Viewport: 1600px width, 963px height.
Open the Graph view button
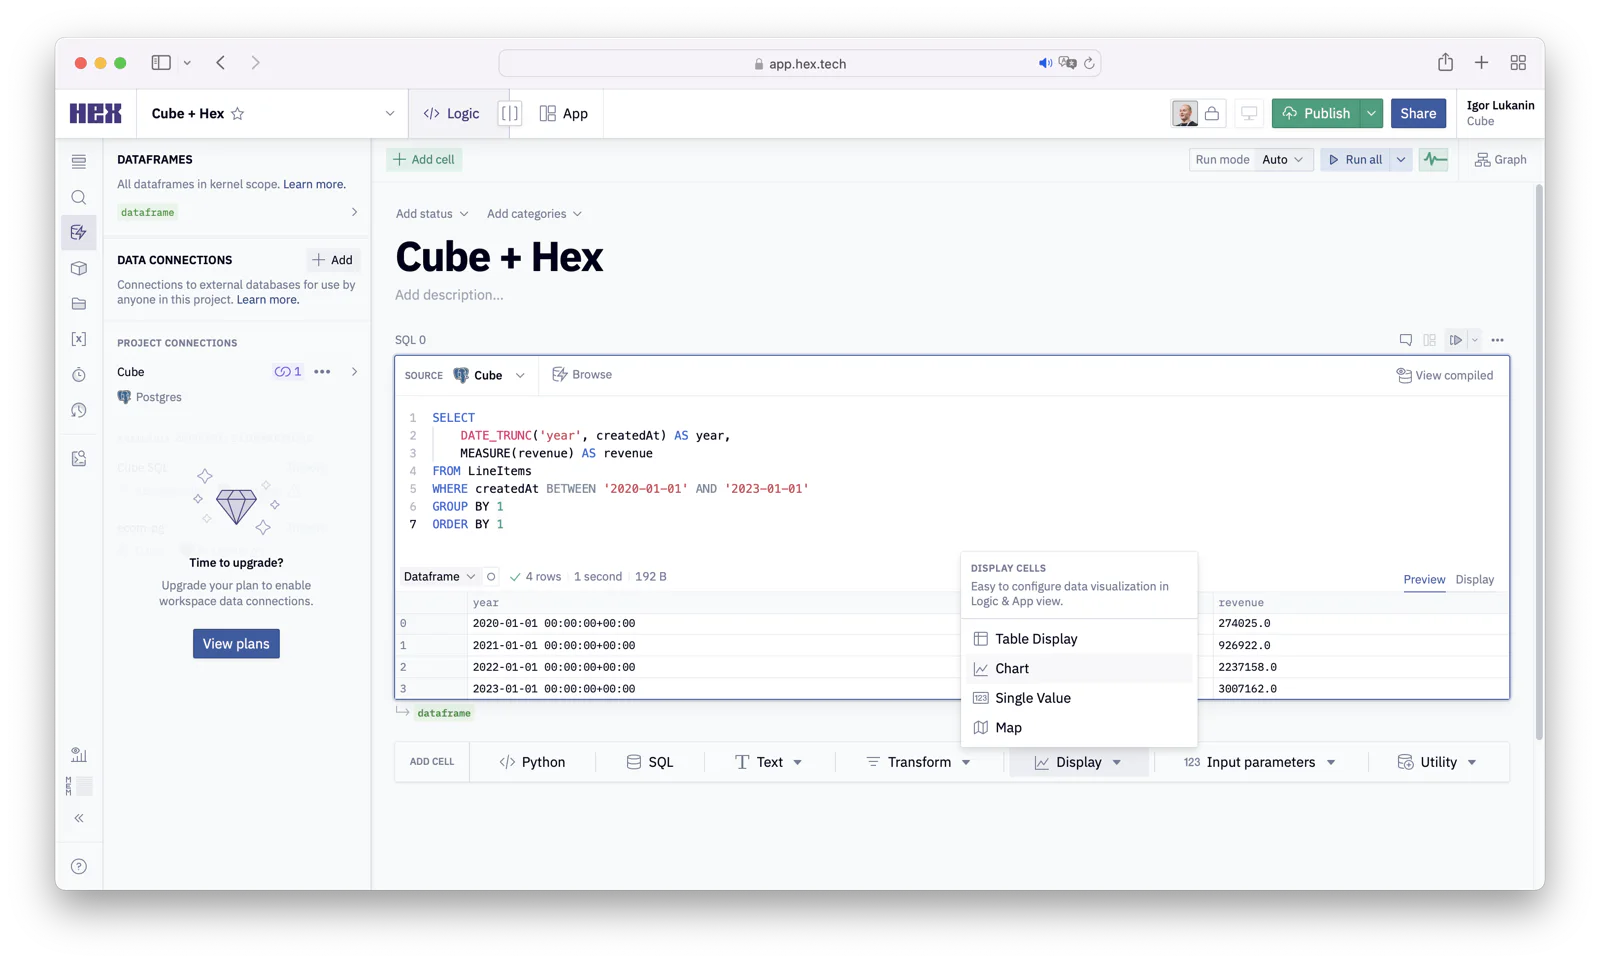tap(1500, 159)
